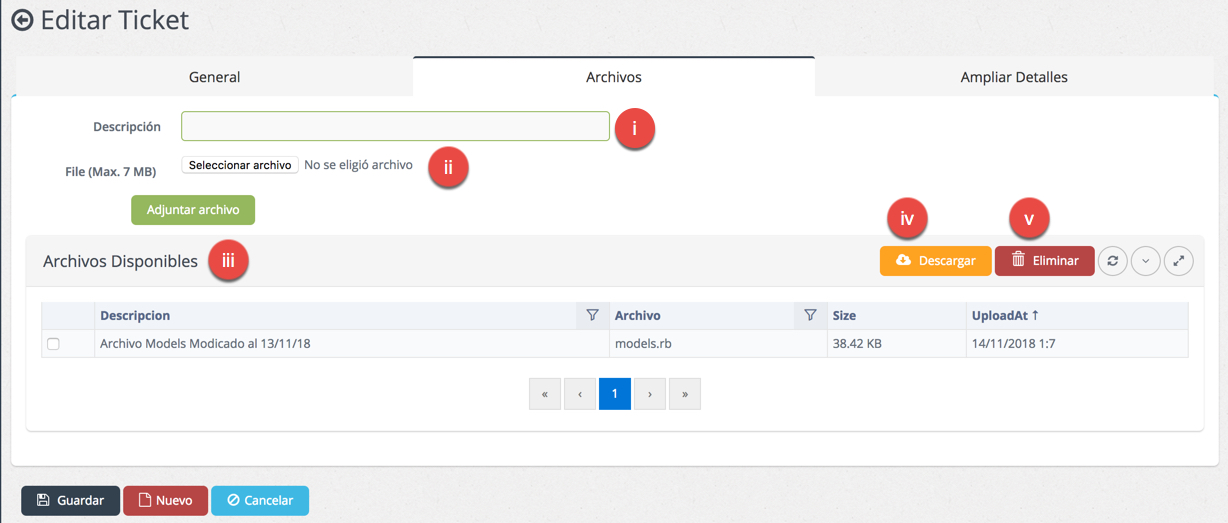The width and height of the screenshot is (1228, 523).
Task: Go back using the arrow beside Editar Ticket
Action: coord(22,20)
